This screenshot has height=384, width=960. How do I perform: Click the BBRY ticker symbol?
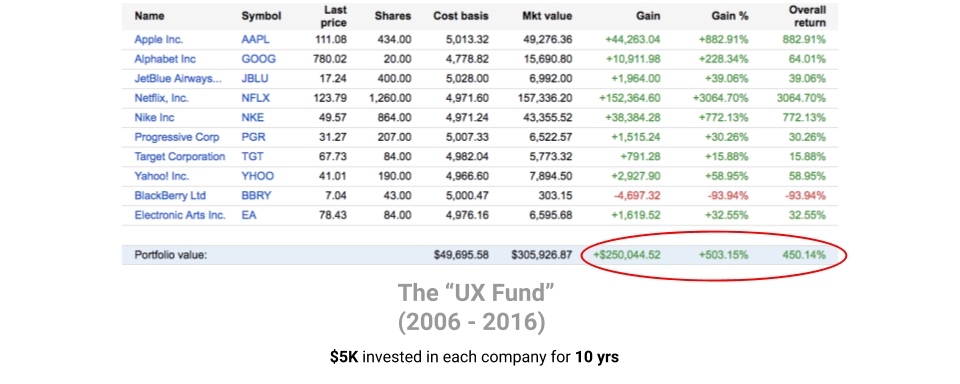257,196
